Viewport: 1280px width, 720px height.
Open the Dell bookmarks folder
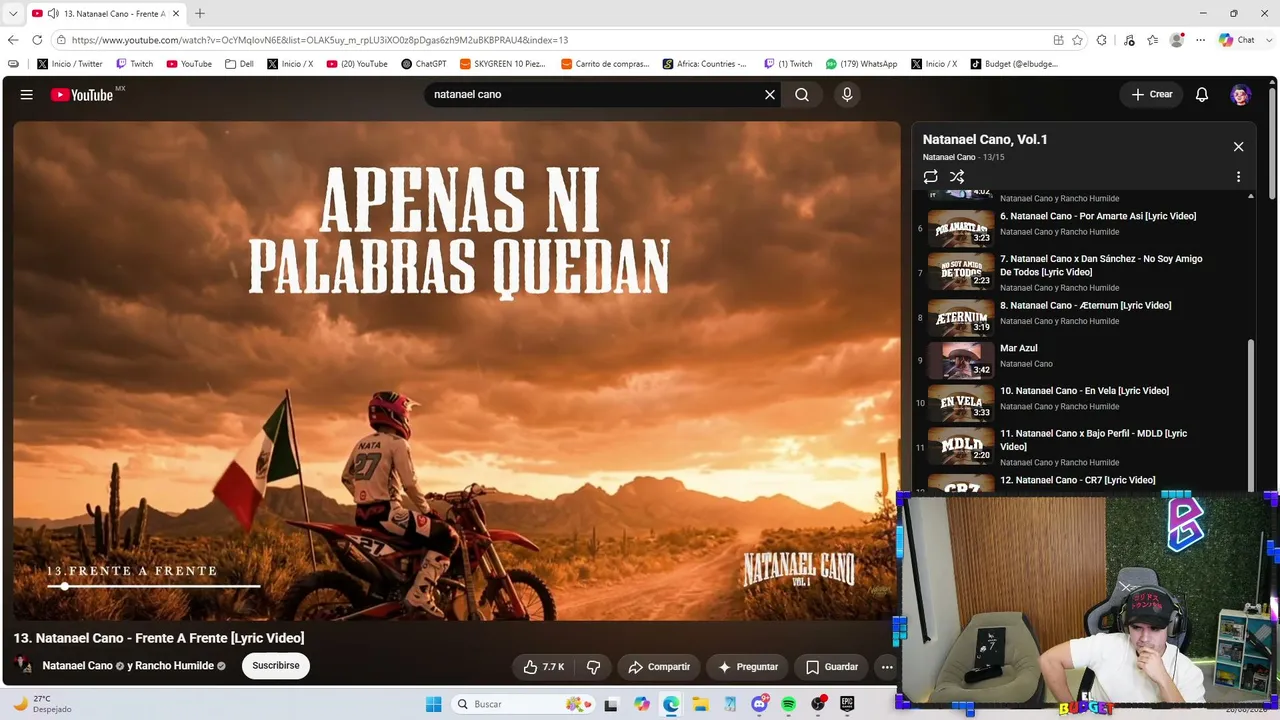(x=239, y=64)
